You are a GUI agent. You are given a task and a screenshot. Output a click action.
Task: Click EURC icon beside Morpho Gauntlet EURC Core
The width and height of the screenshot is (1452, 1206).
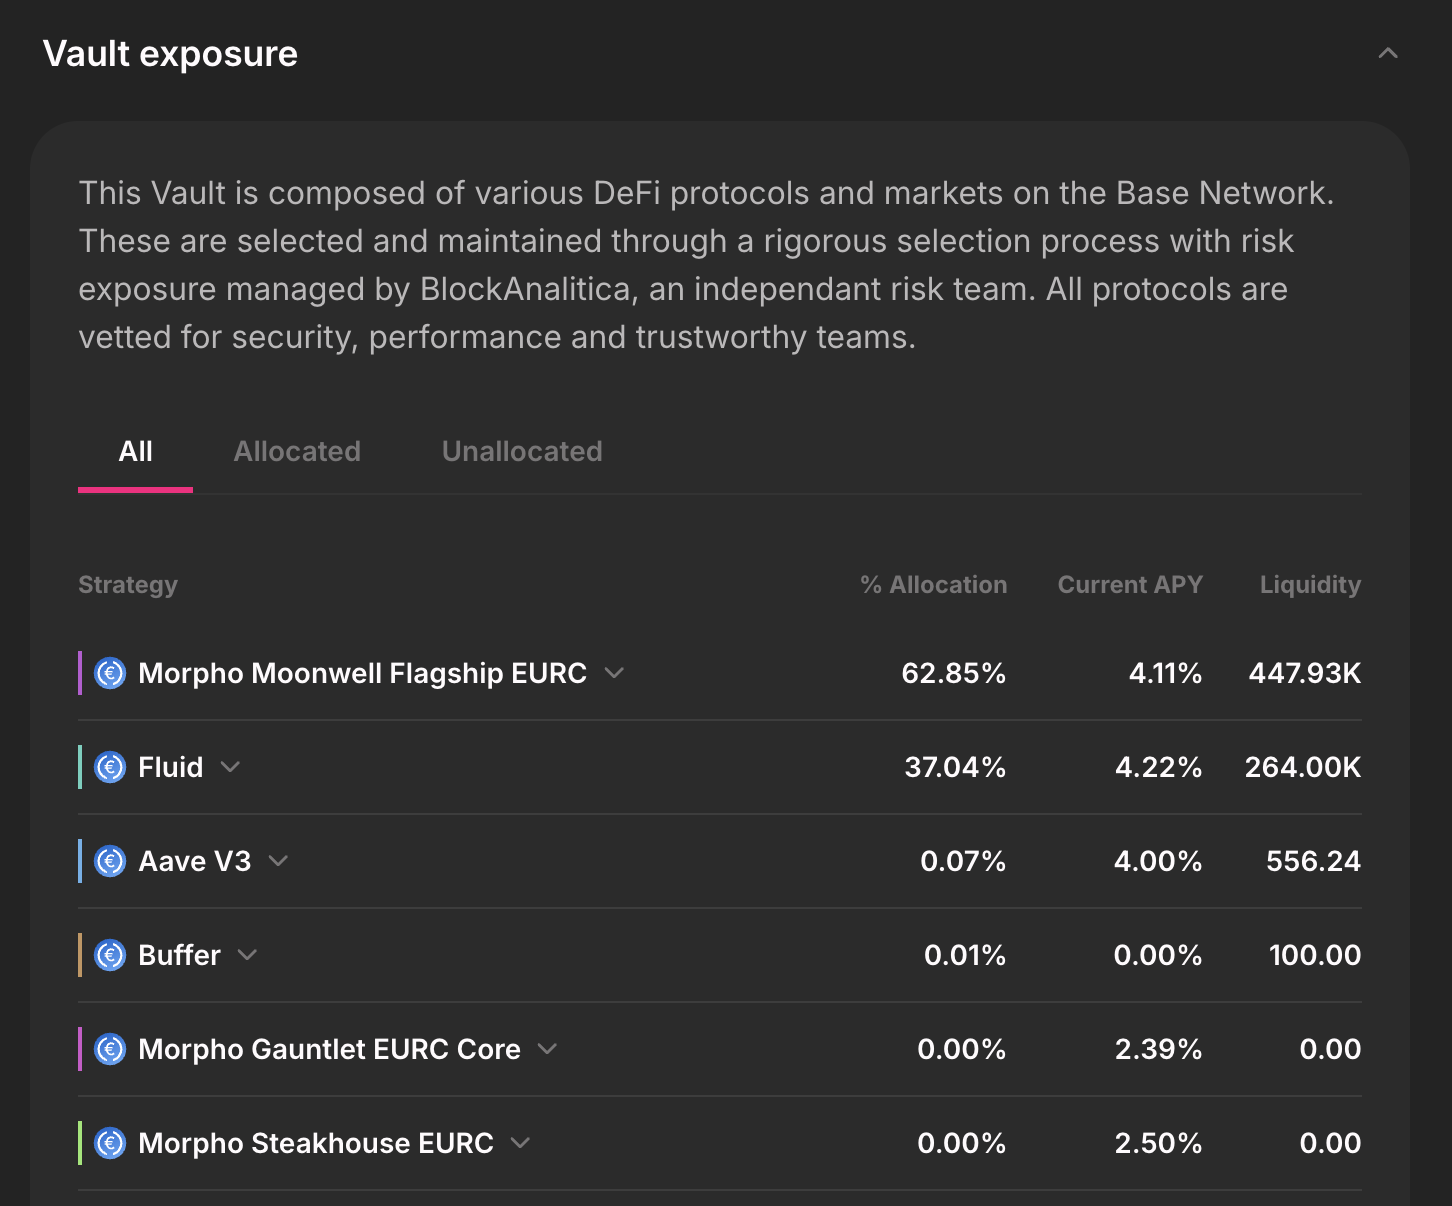(110, 1049)
